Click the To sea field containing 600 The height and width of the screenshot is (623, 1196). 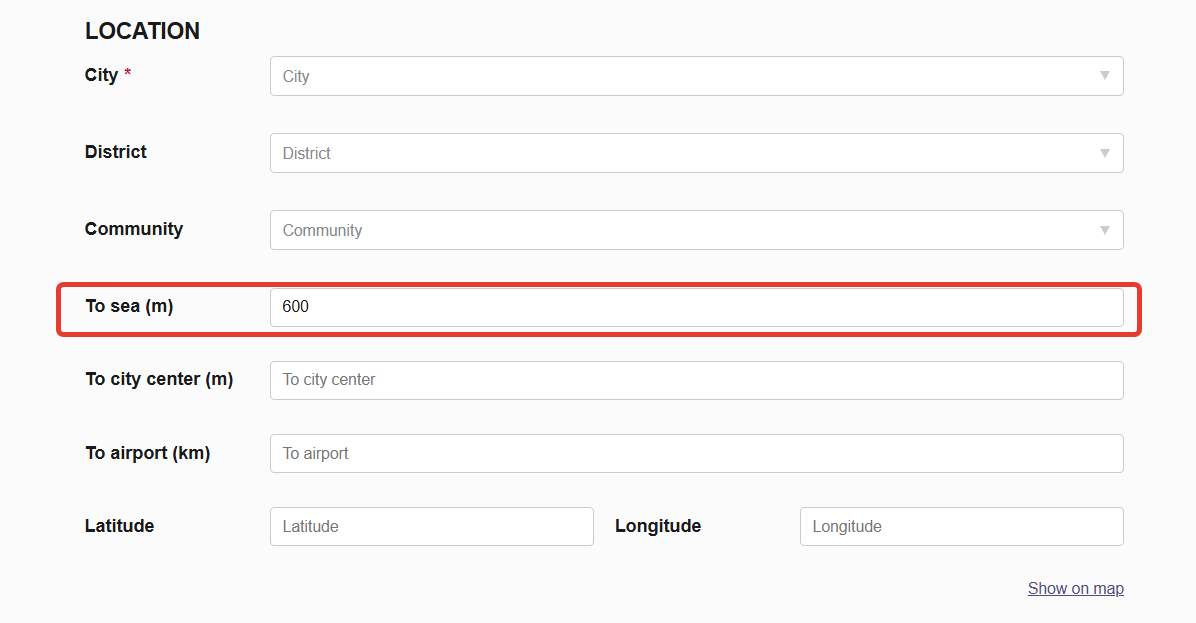coord(696,307)
